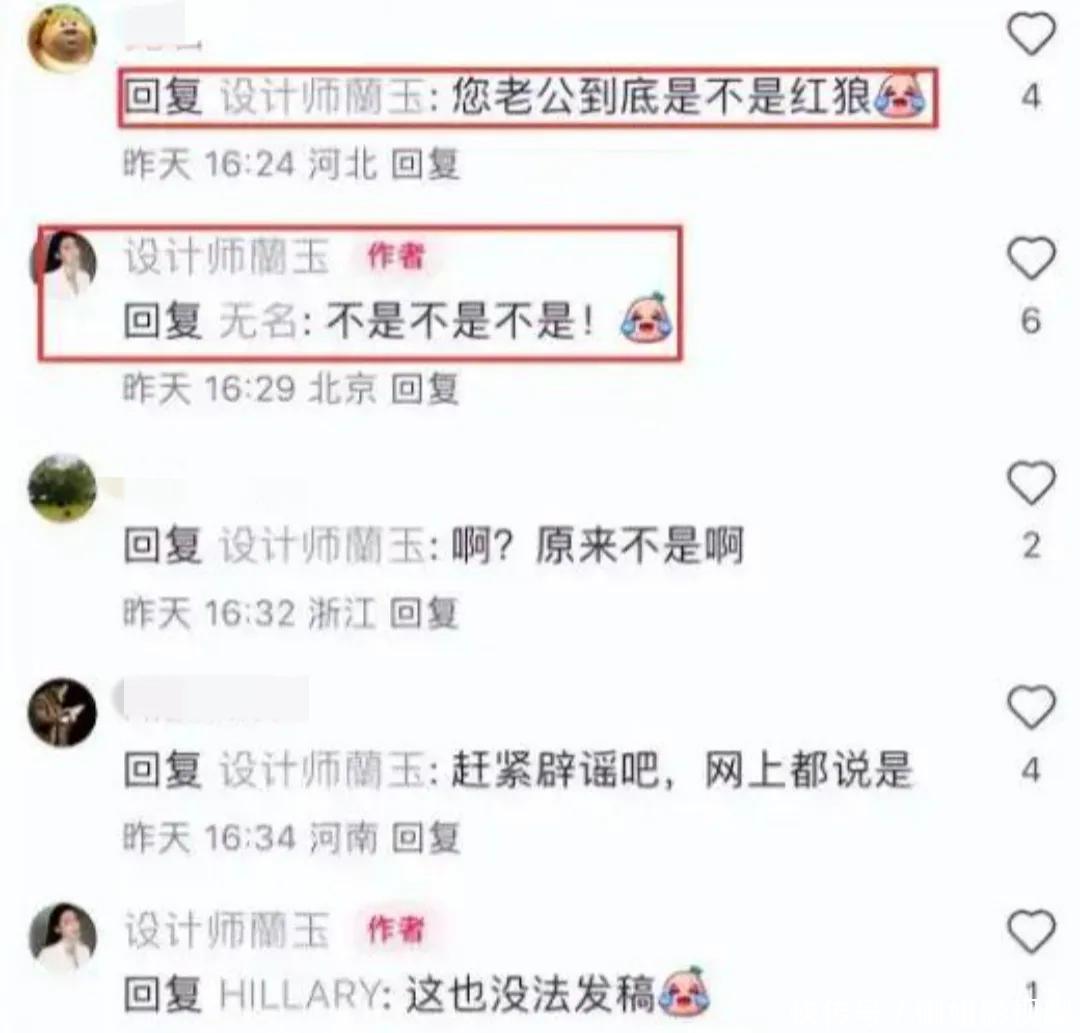Viewport: 1080px width, 1033px height.
Task: Open 设计师蘭玉 username above 不是不是不是 reply
Action: (227, 256)
